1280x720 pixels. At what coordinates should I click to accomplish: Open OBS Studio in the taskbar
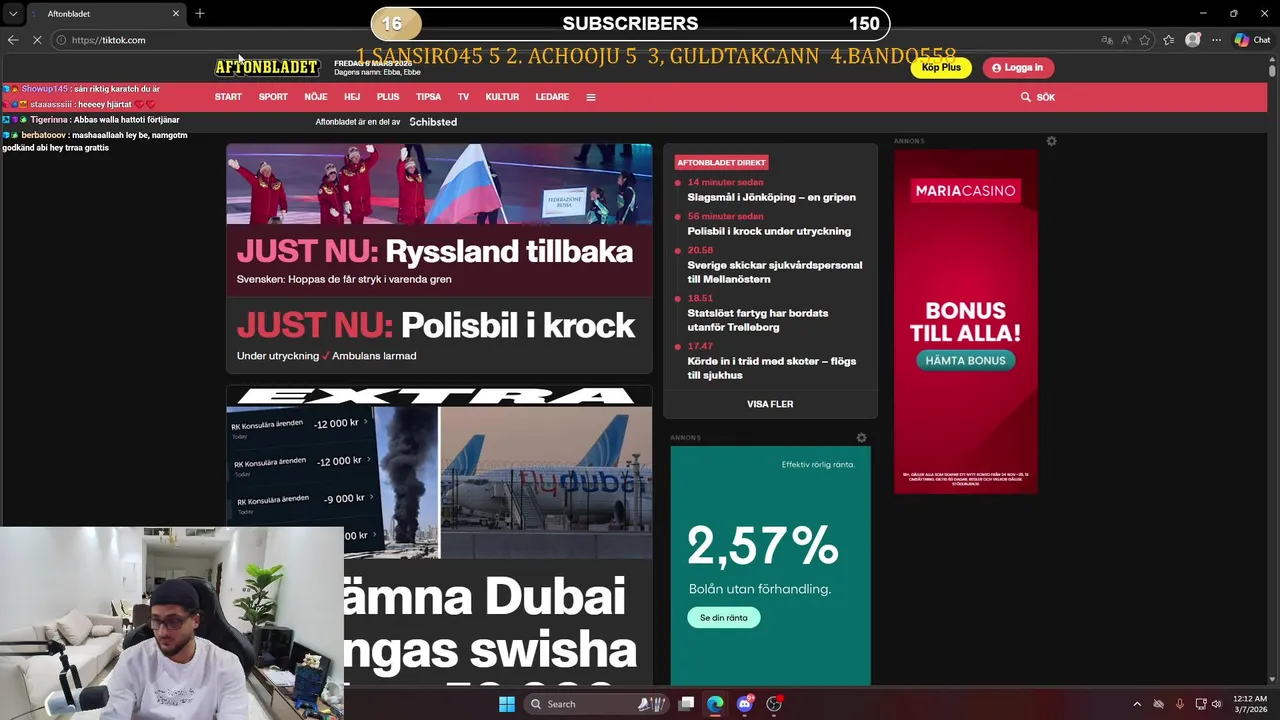click(774, 704)
